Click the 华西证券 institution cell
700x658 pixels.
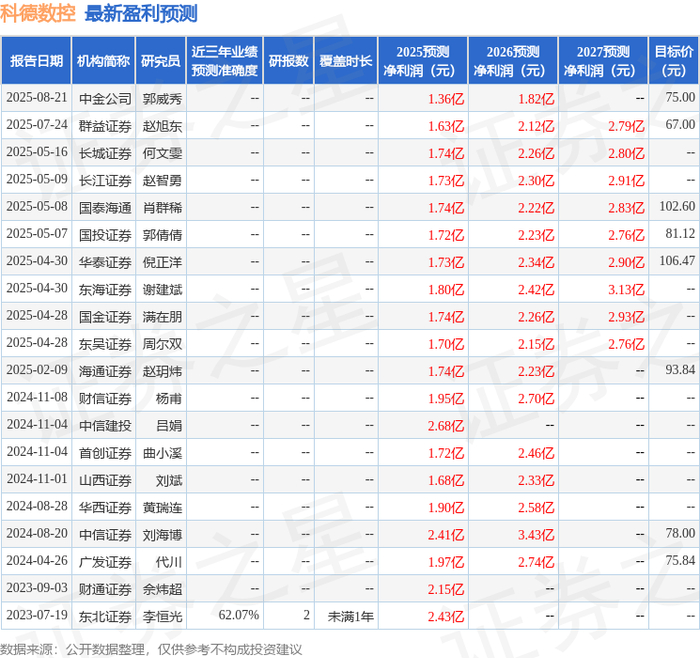click(105, 507)
